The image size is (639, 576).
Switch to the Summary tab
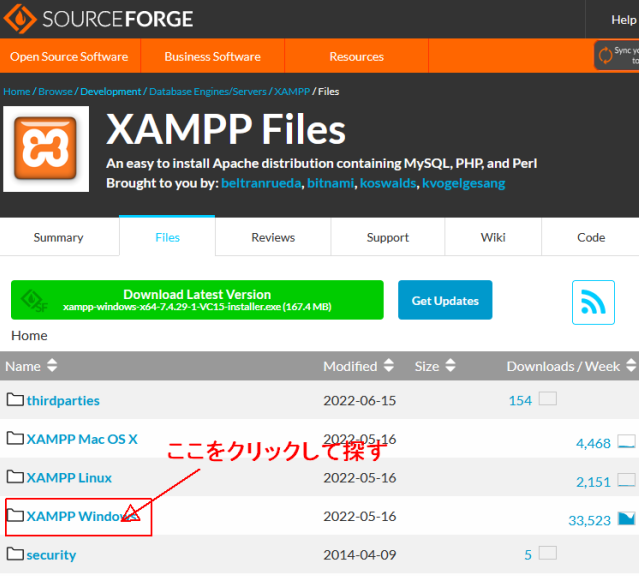click(x=59, y=237)
